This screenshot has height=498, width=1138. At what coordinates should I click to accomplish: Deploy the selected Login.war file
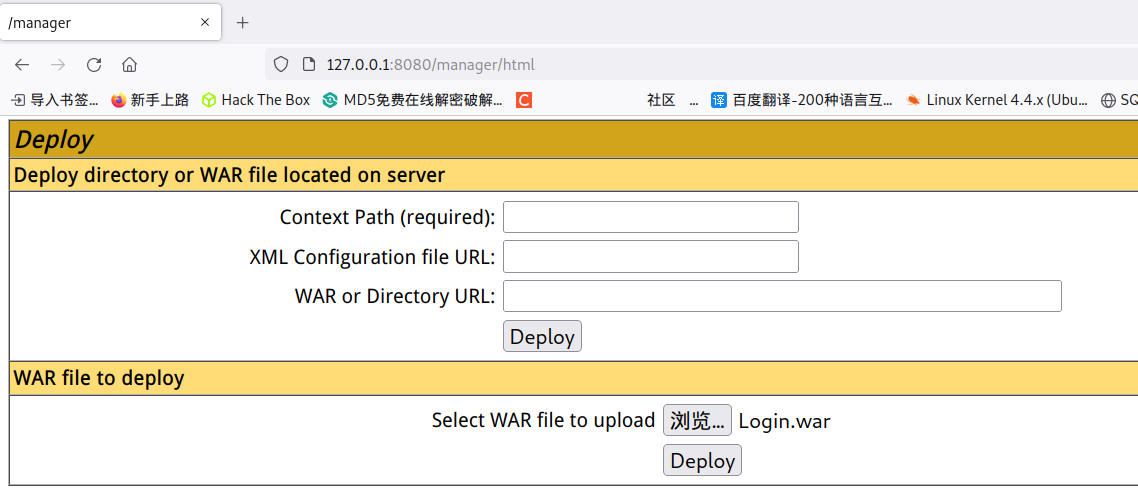point(702,461)
